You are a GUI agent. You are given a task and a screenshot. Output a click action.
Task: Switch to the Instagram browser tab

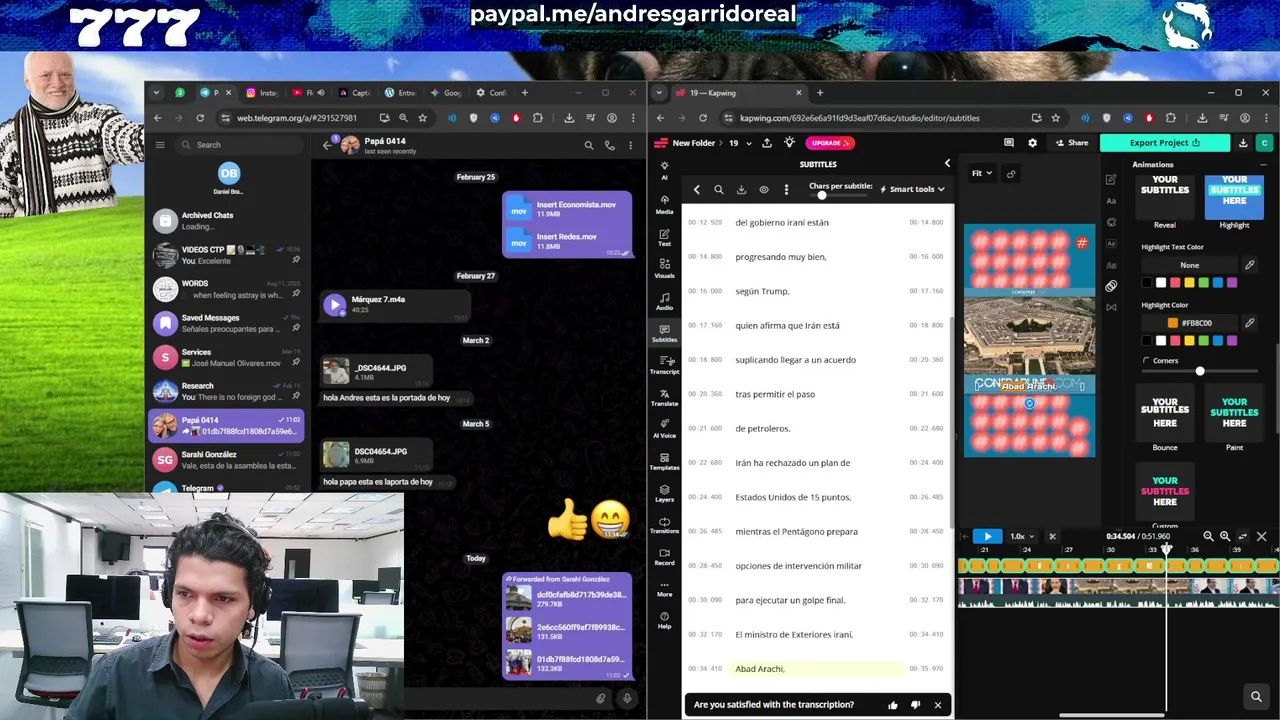click(x=262, y=93)
